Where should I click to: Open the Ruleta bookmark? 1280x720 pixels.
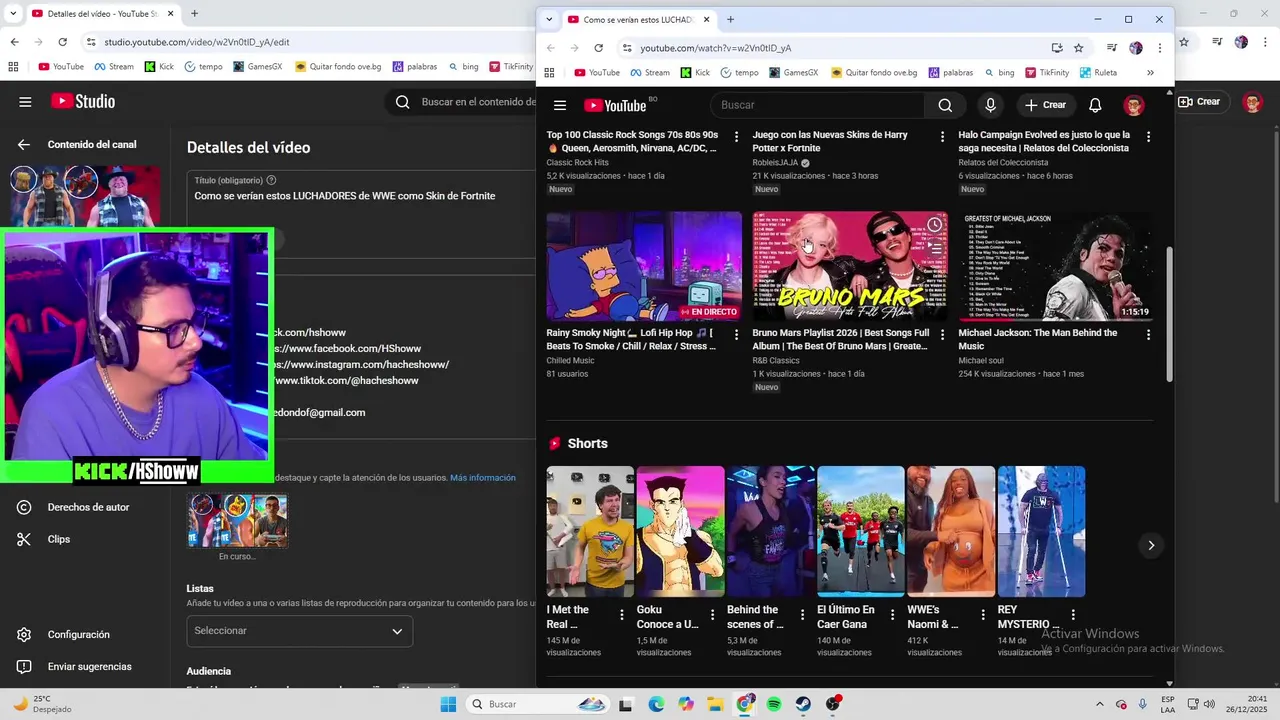click(1098, 73)
